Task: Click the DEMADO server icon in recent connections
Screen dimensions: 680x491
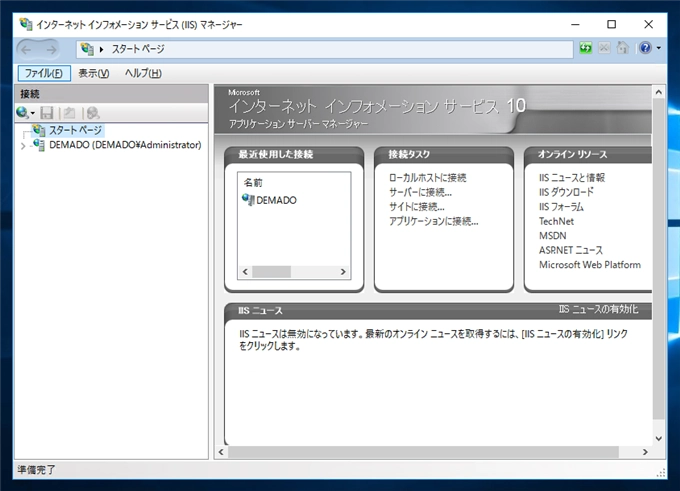Action: [248, 200]
